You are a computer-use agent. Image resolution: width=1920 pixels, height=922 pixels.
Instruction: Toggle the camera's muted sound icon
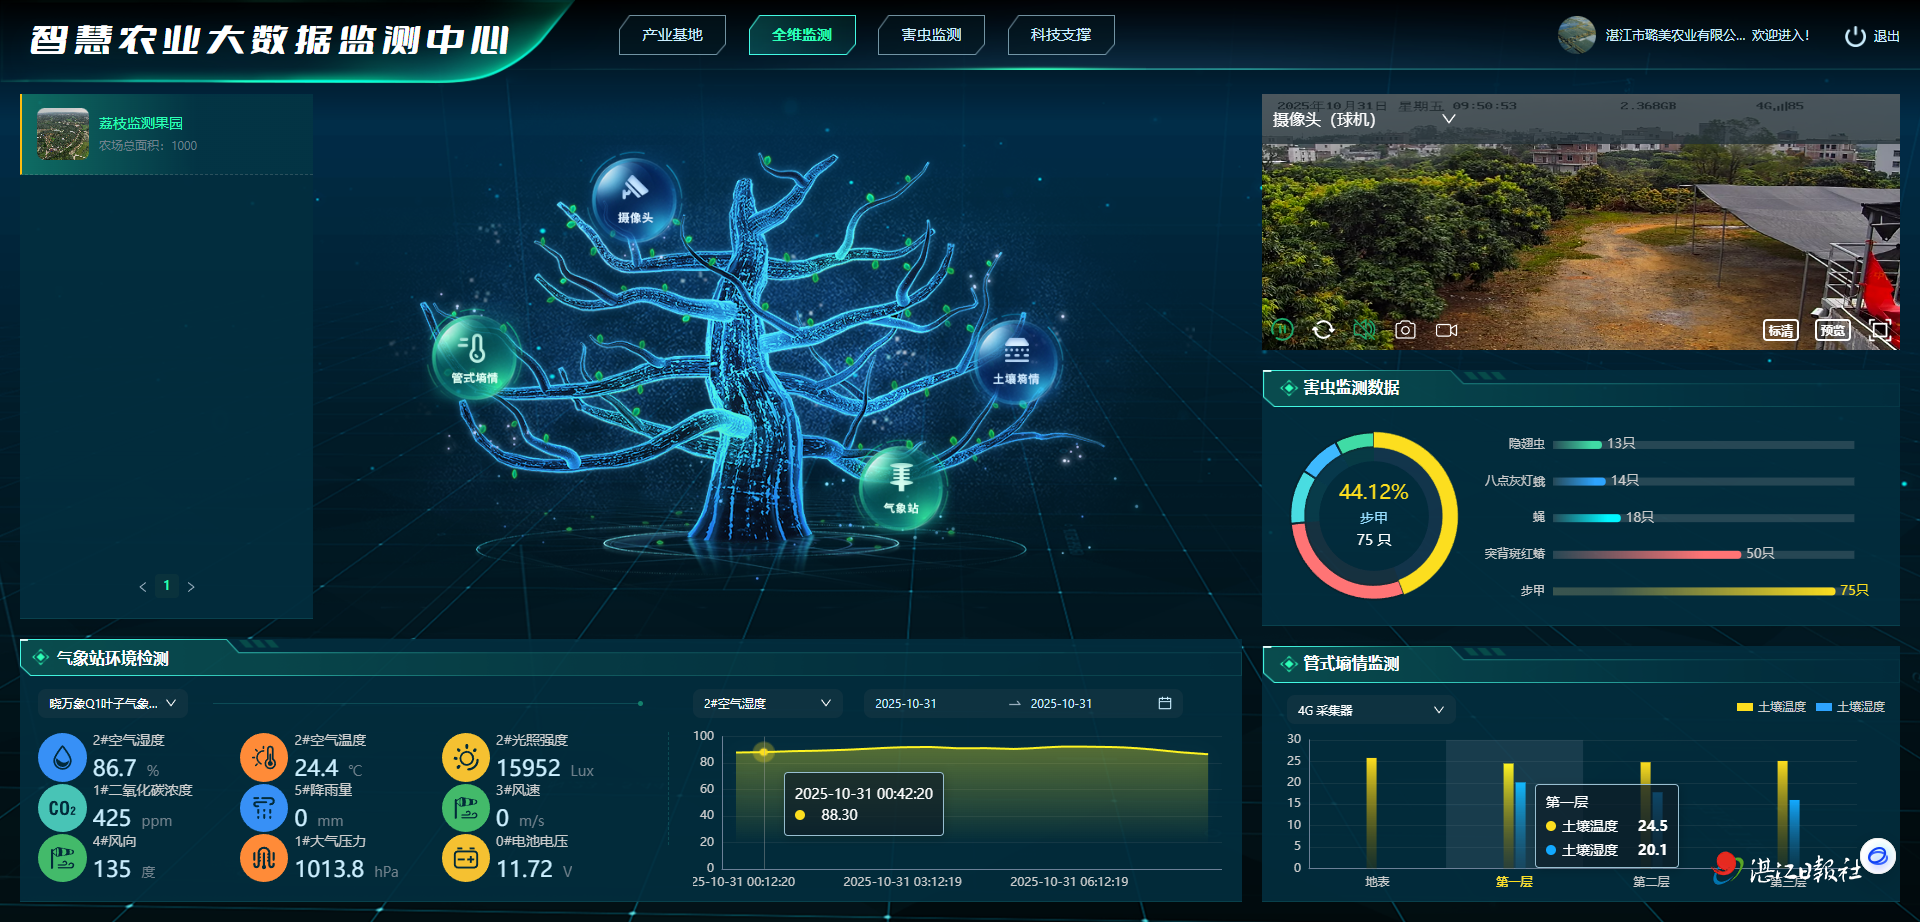coord(1364,330)
